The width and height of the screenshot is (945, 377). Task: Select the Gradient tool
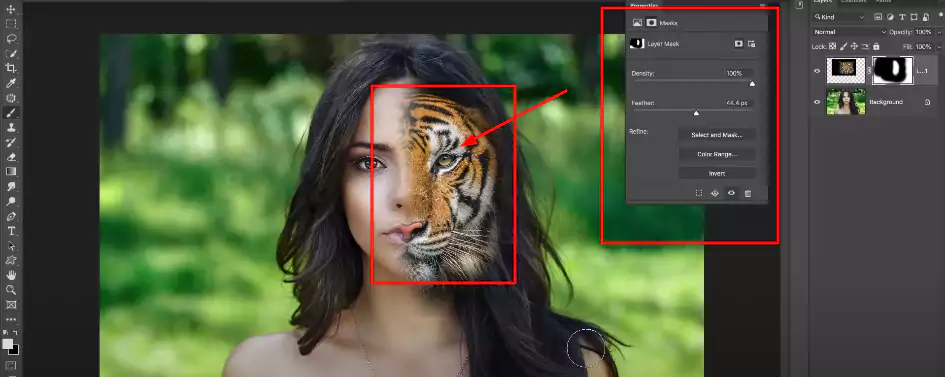[x=11, y=172]
